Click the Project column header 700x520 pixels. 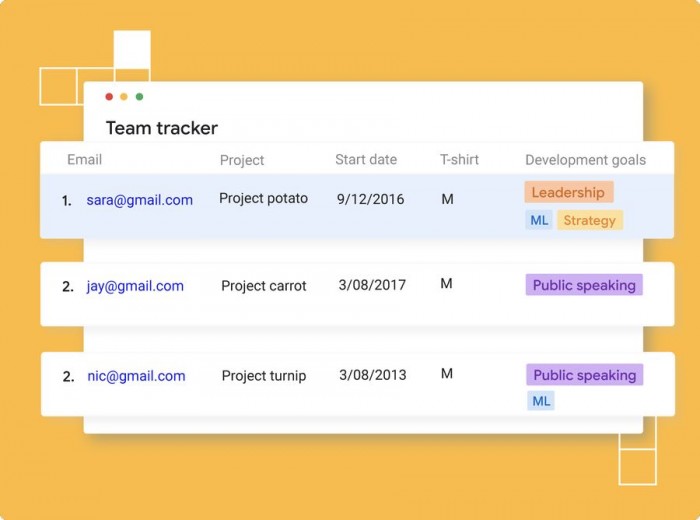[242, 160]
